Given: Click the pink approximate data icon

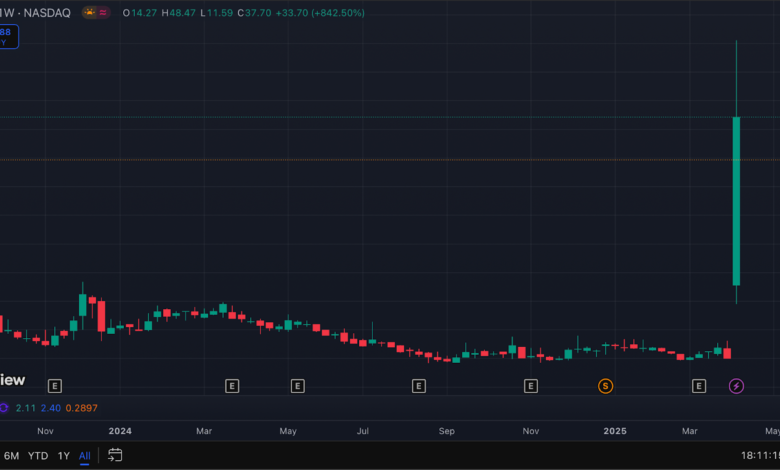Looking at the screenshot, I should pyautogui.click(x=104, y=13).
